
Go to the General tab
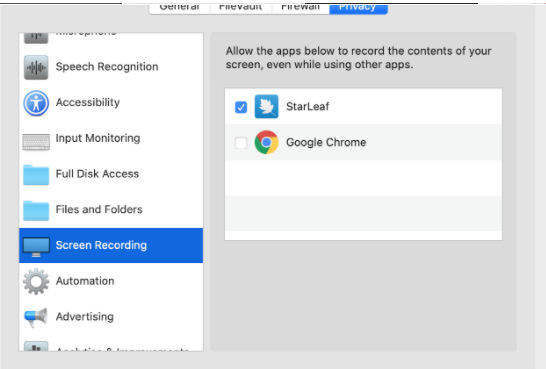tap(180, 9)
